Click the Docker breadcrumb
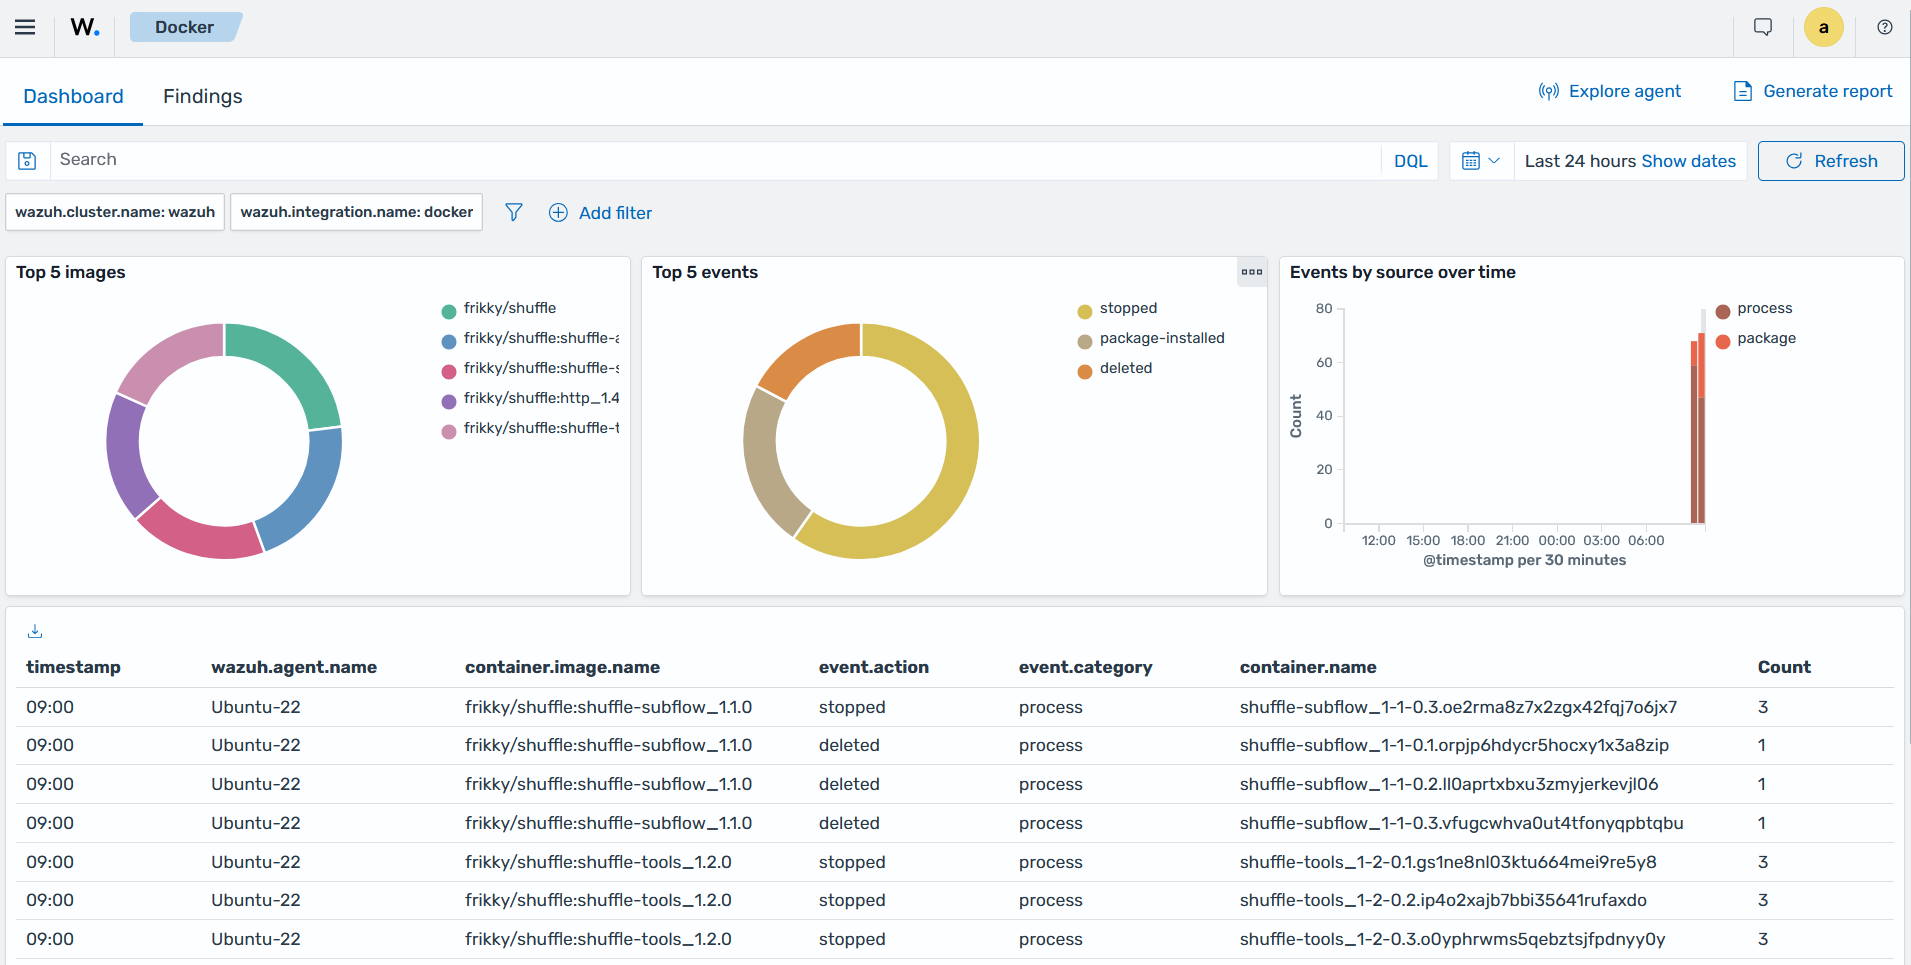 pyautogui.click(x=185, y=27)
